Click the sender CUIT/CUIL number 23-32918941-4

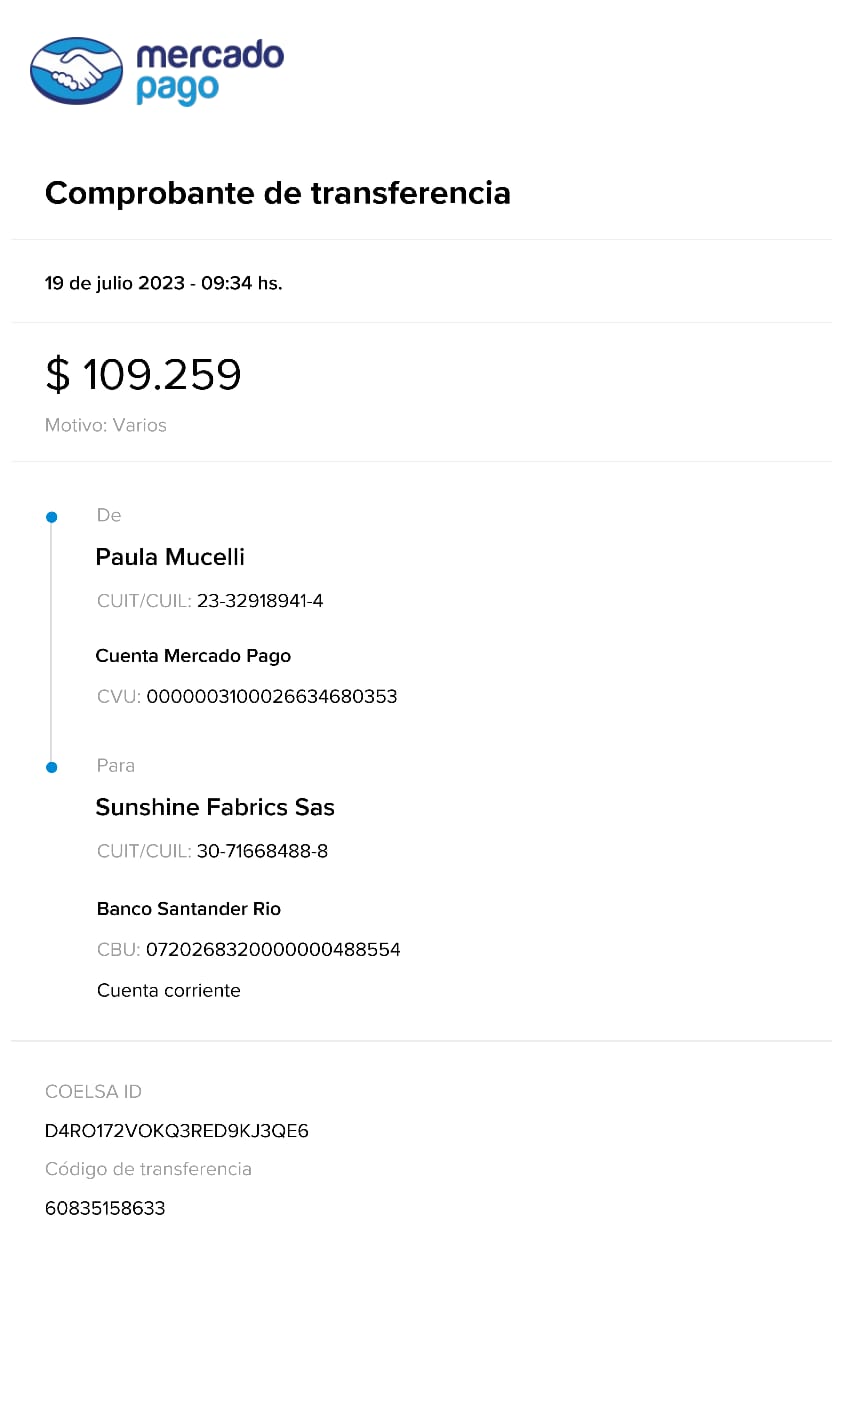(x=260, y=601)
